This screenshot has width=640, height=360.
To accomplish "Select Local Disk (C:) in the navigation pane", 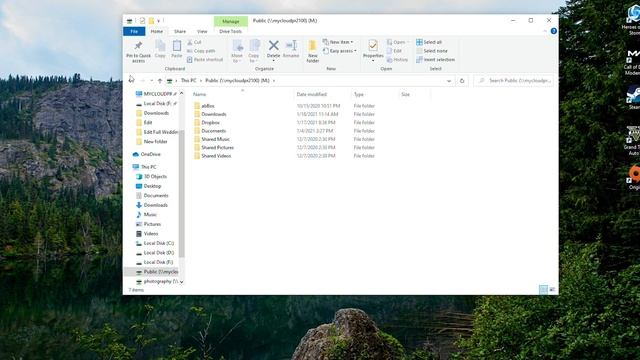I will [x=155, y=243].
